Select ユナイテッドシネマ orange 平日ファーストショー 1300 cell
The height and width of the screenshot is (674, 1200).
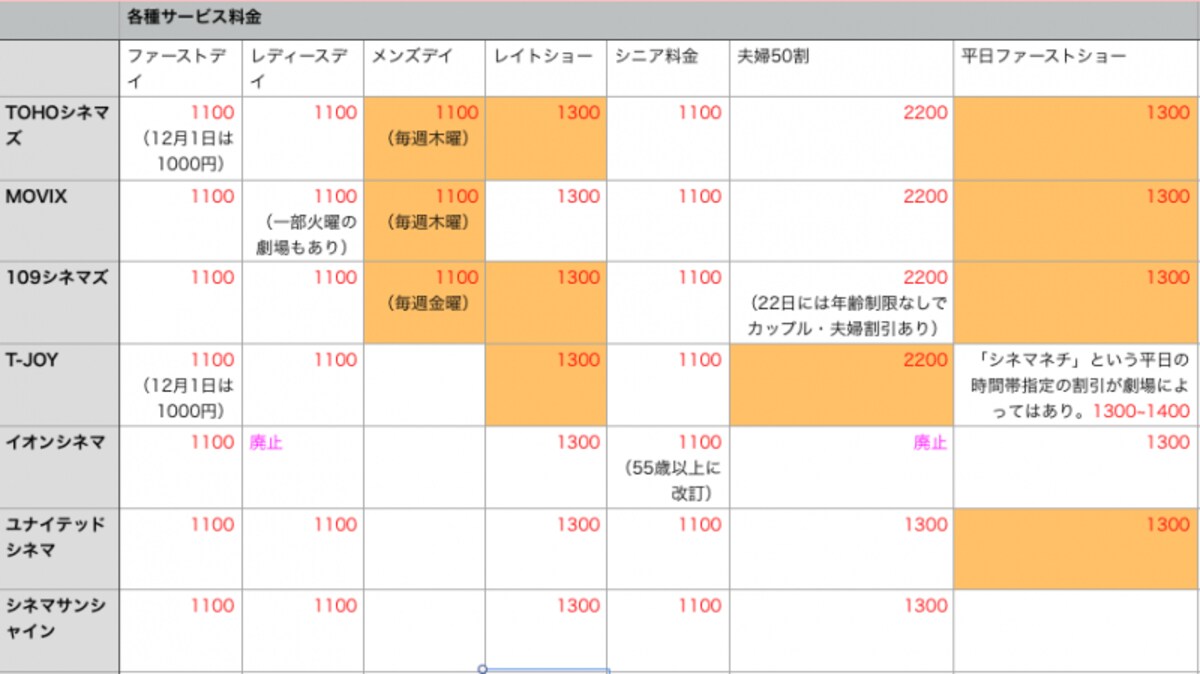point(1077,549)
